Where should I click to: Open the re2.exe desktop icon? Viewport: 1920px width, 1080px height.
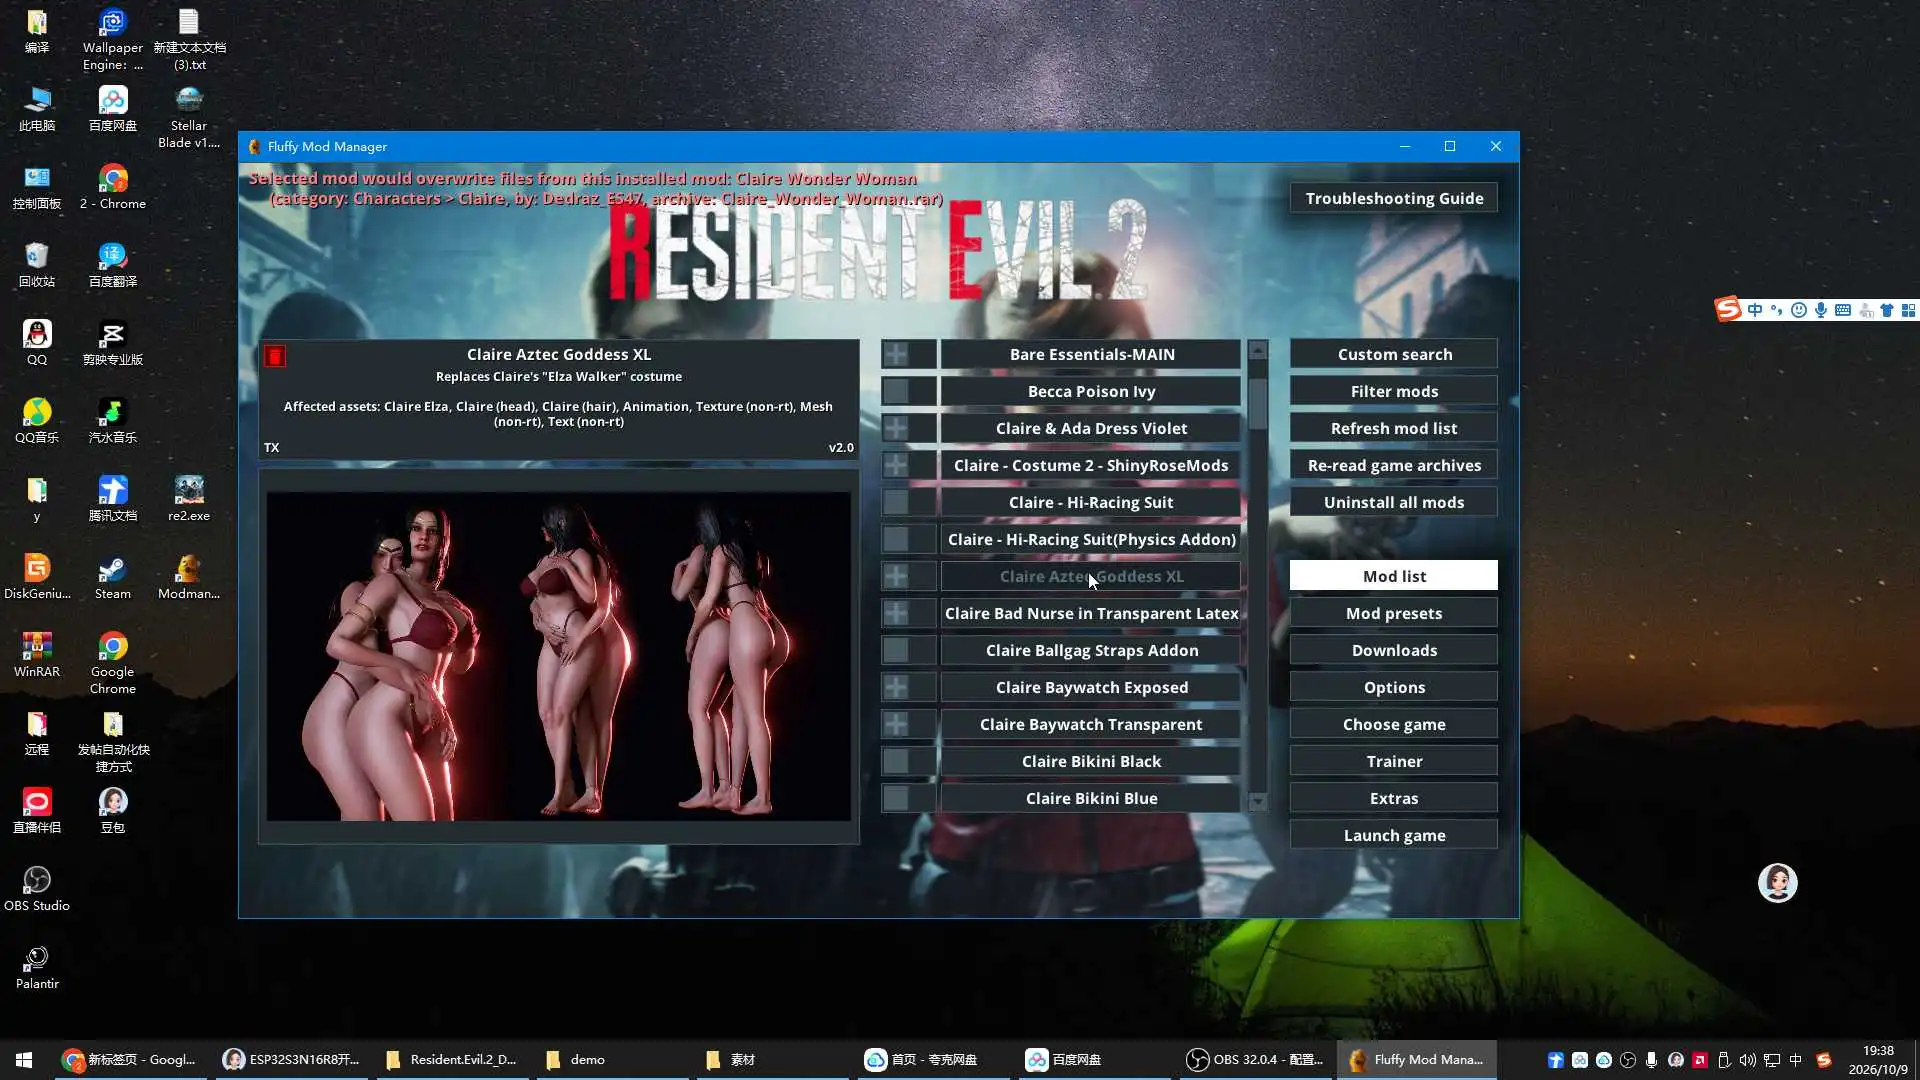click(x=189, y=499)
